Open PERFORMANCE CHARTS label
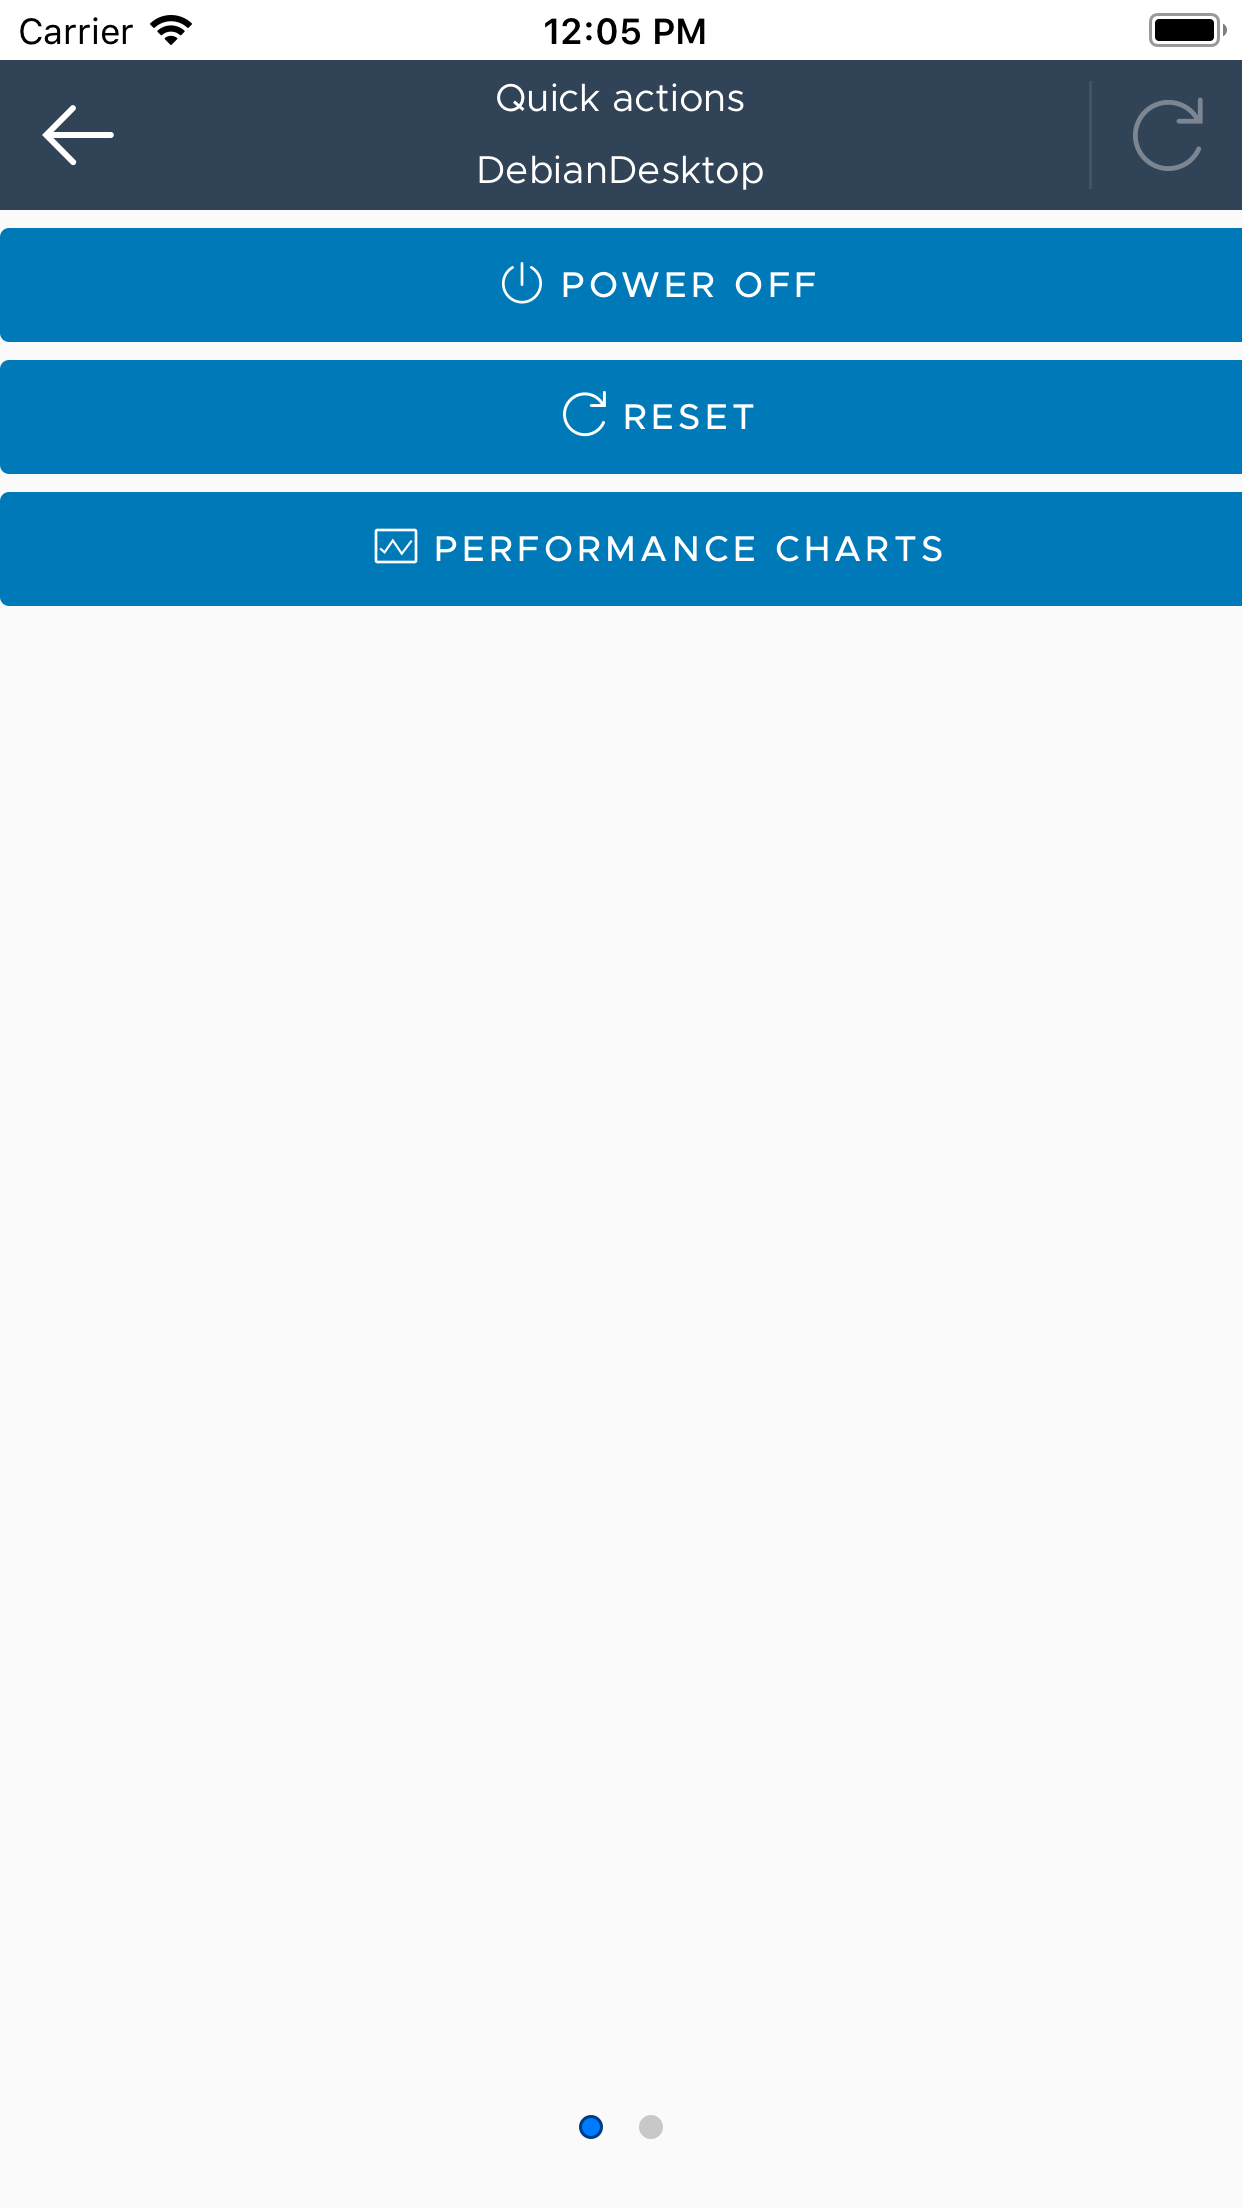 [x=689, y=549]
